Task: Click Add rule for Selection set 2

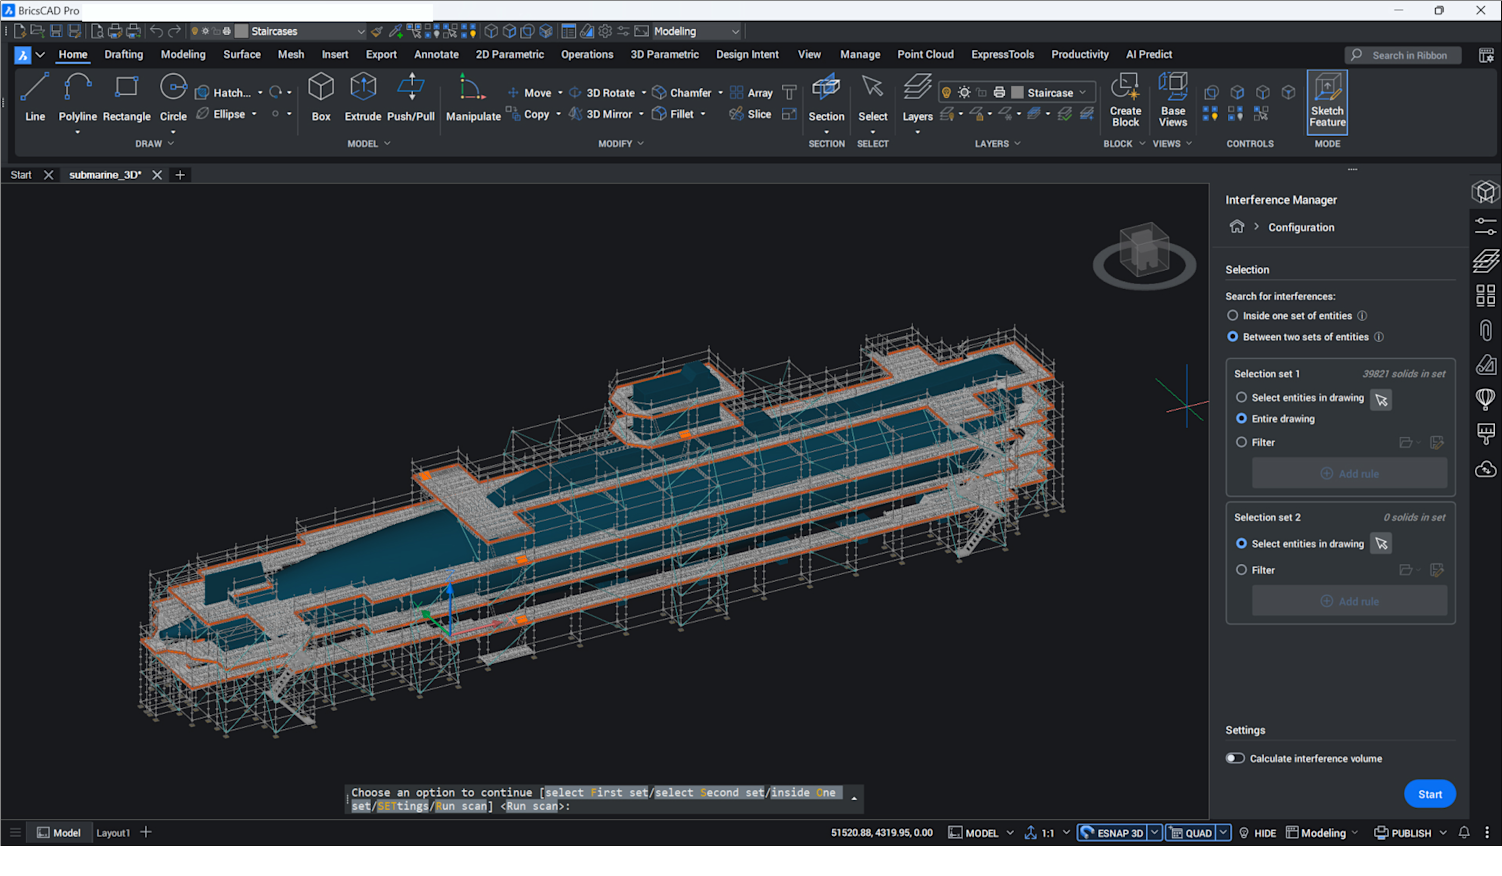Action: (x=1349, y=600)
